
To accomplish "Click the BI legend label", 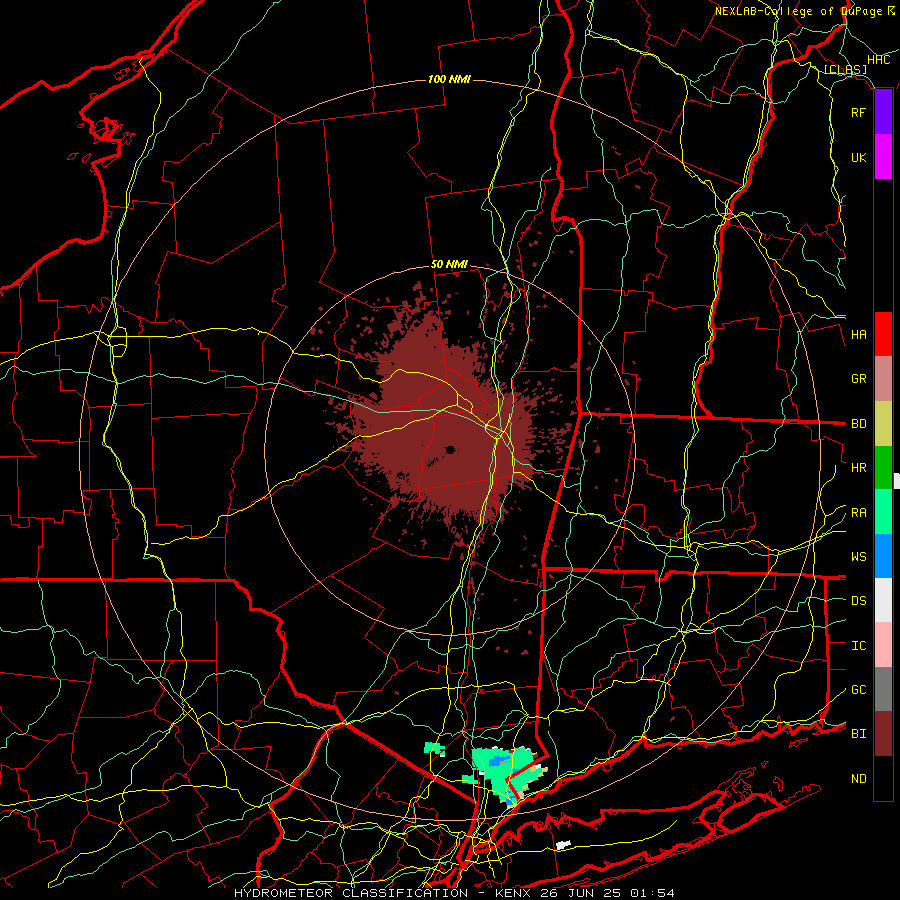I will click(858, 734).
